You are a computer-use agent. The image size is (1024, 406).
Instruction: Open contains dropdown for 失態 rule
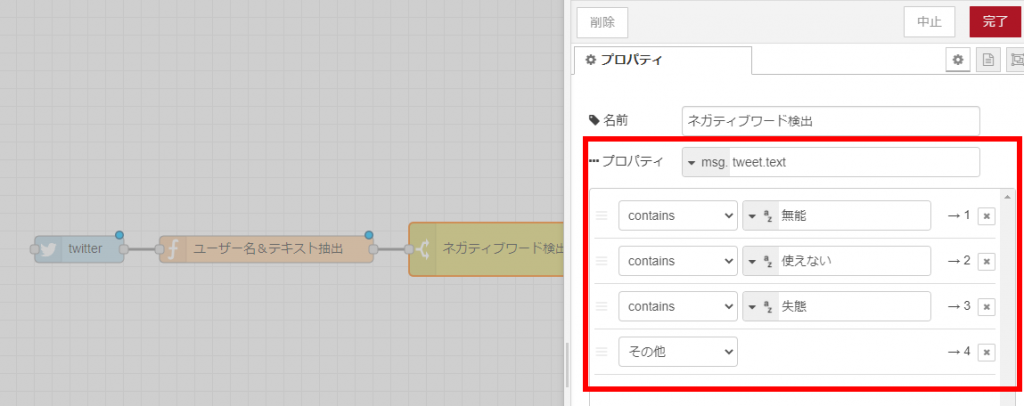pos(678,306)
